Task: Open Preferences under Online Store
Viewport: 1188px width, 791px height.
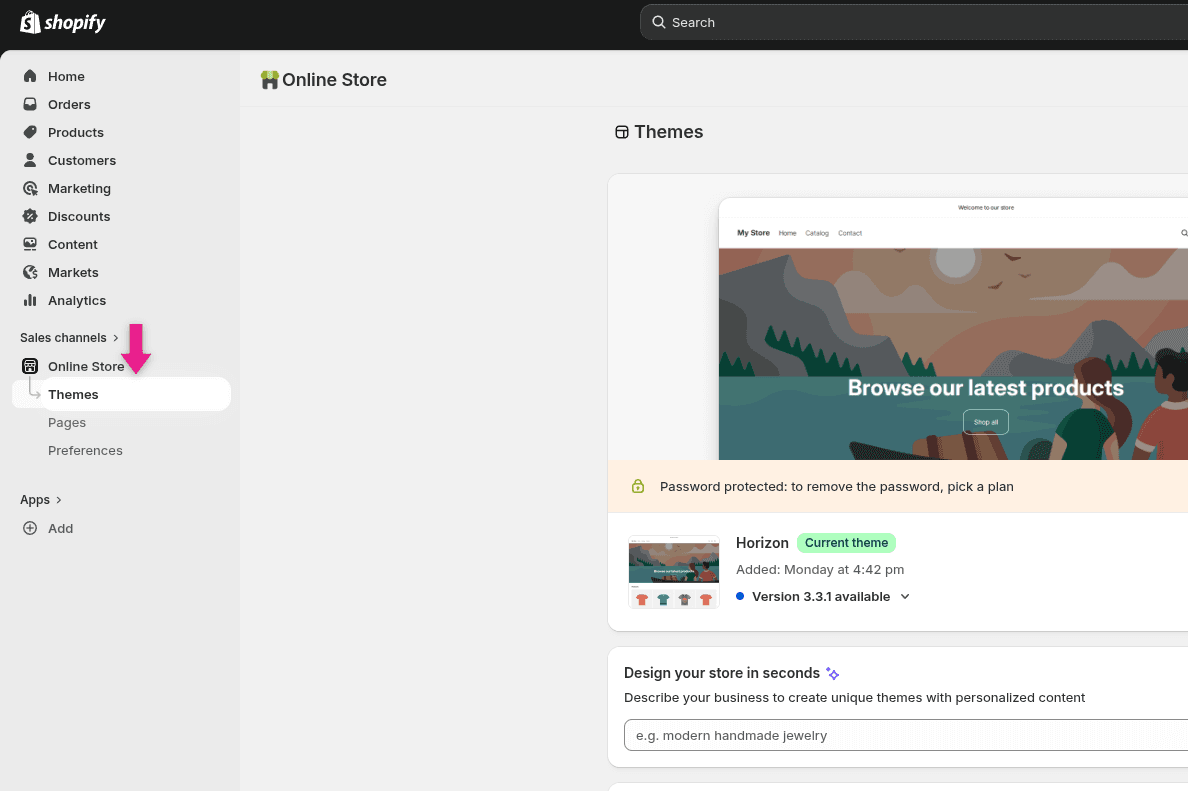Action: [85, 450]
